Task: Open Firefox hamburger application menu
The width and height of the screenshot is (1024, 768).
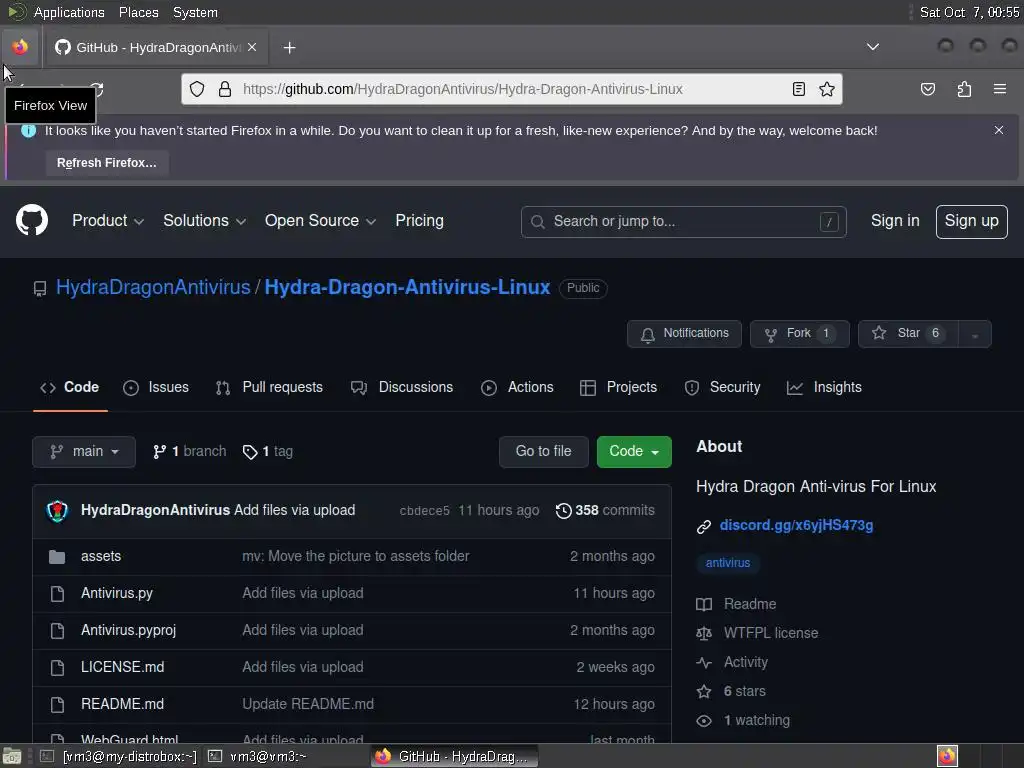Action: coord(1000,89)
